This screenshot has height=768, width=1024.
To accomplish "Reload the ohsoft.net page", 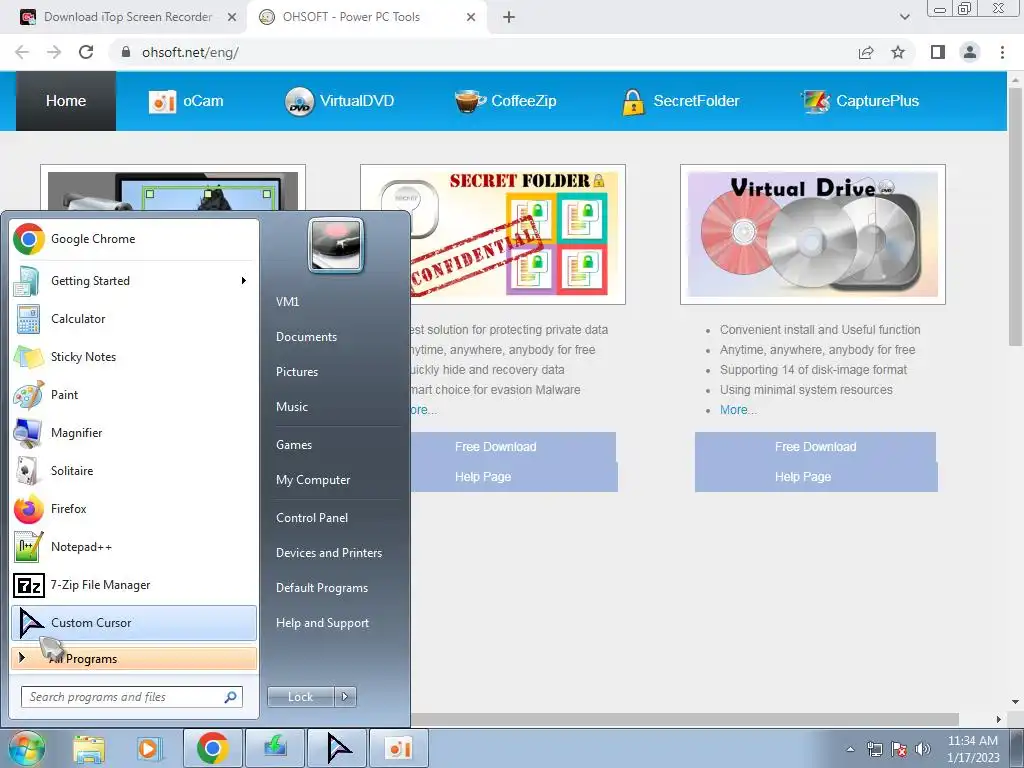I will 86,52.
